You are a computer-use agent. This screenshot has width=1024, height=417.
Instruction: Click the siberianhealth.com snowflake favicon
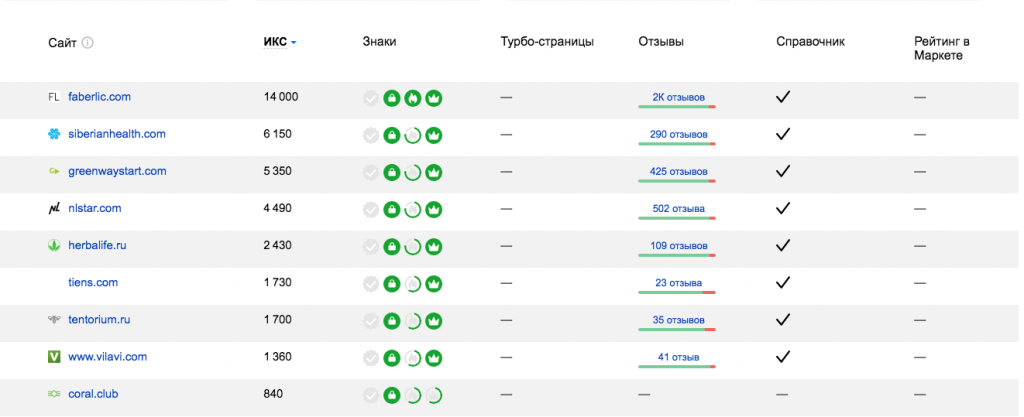(54, 134)
